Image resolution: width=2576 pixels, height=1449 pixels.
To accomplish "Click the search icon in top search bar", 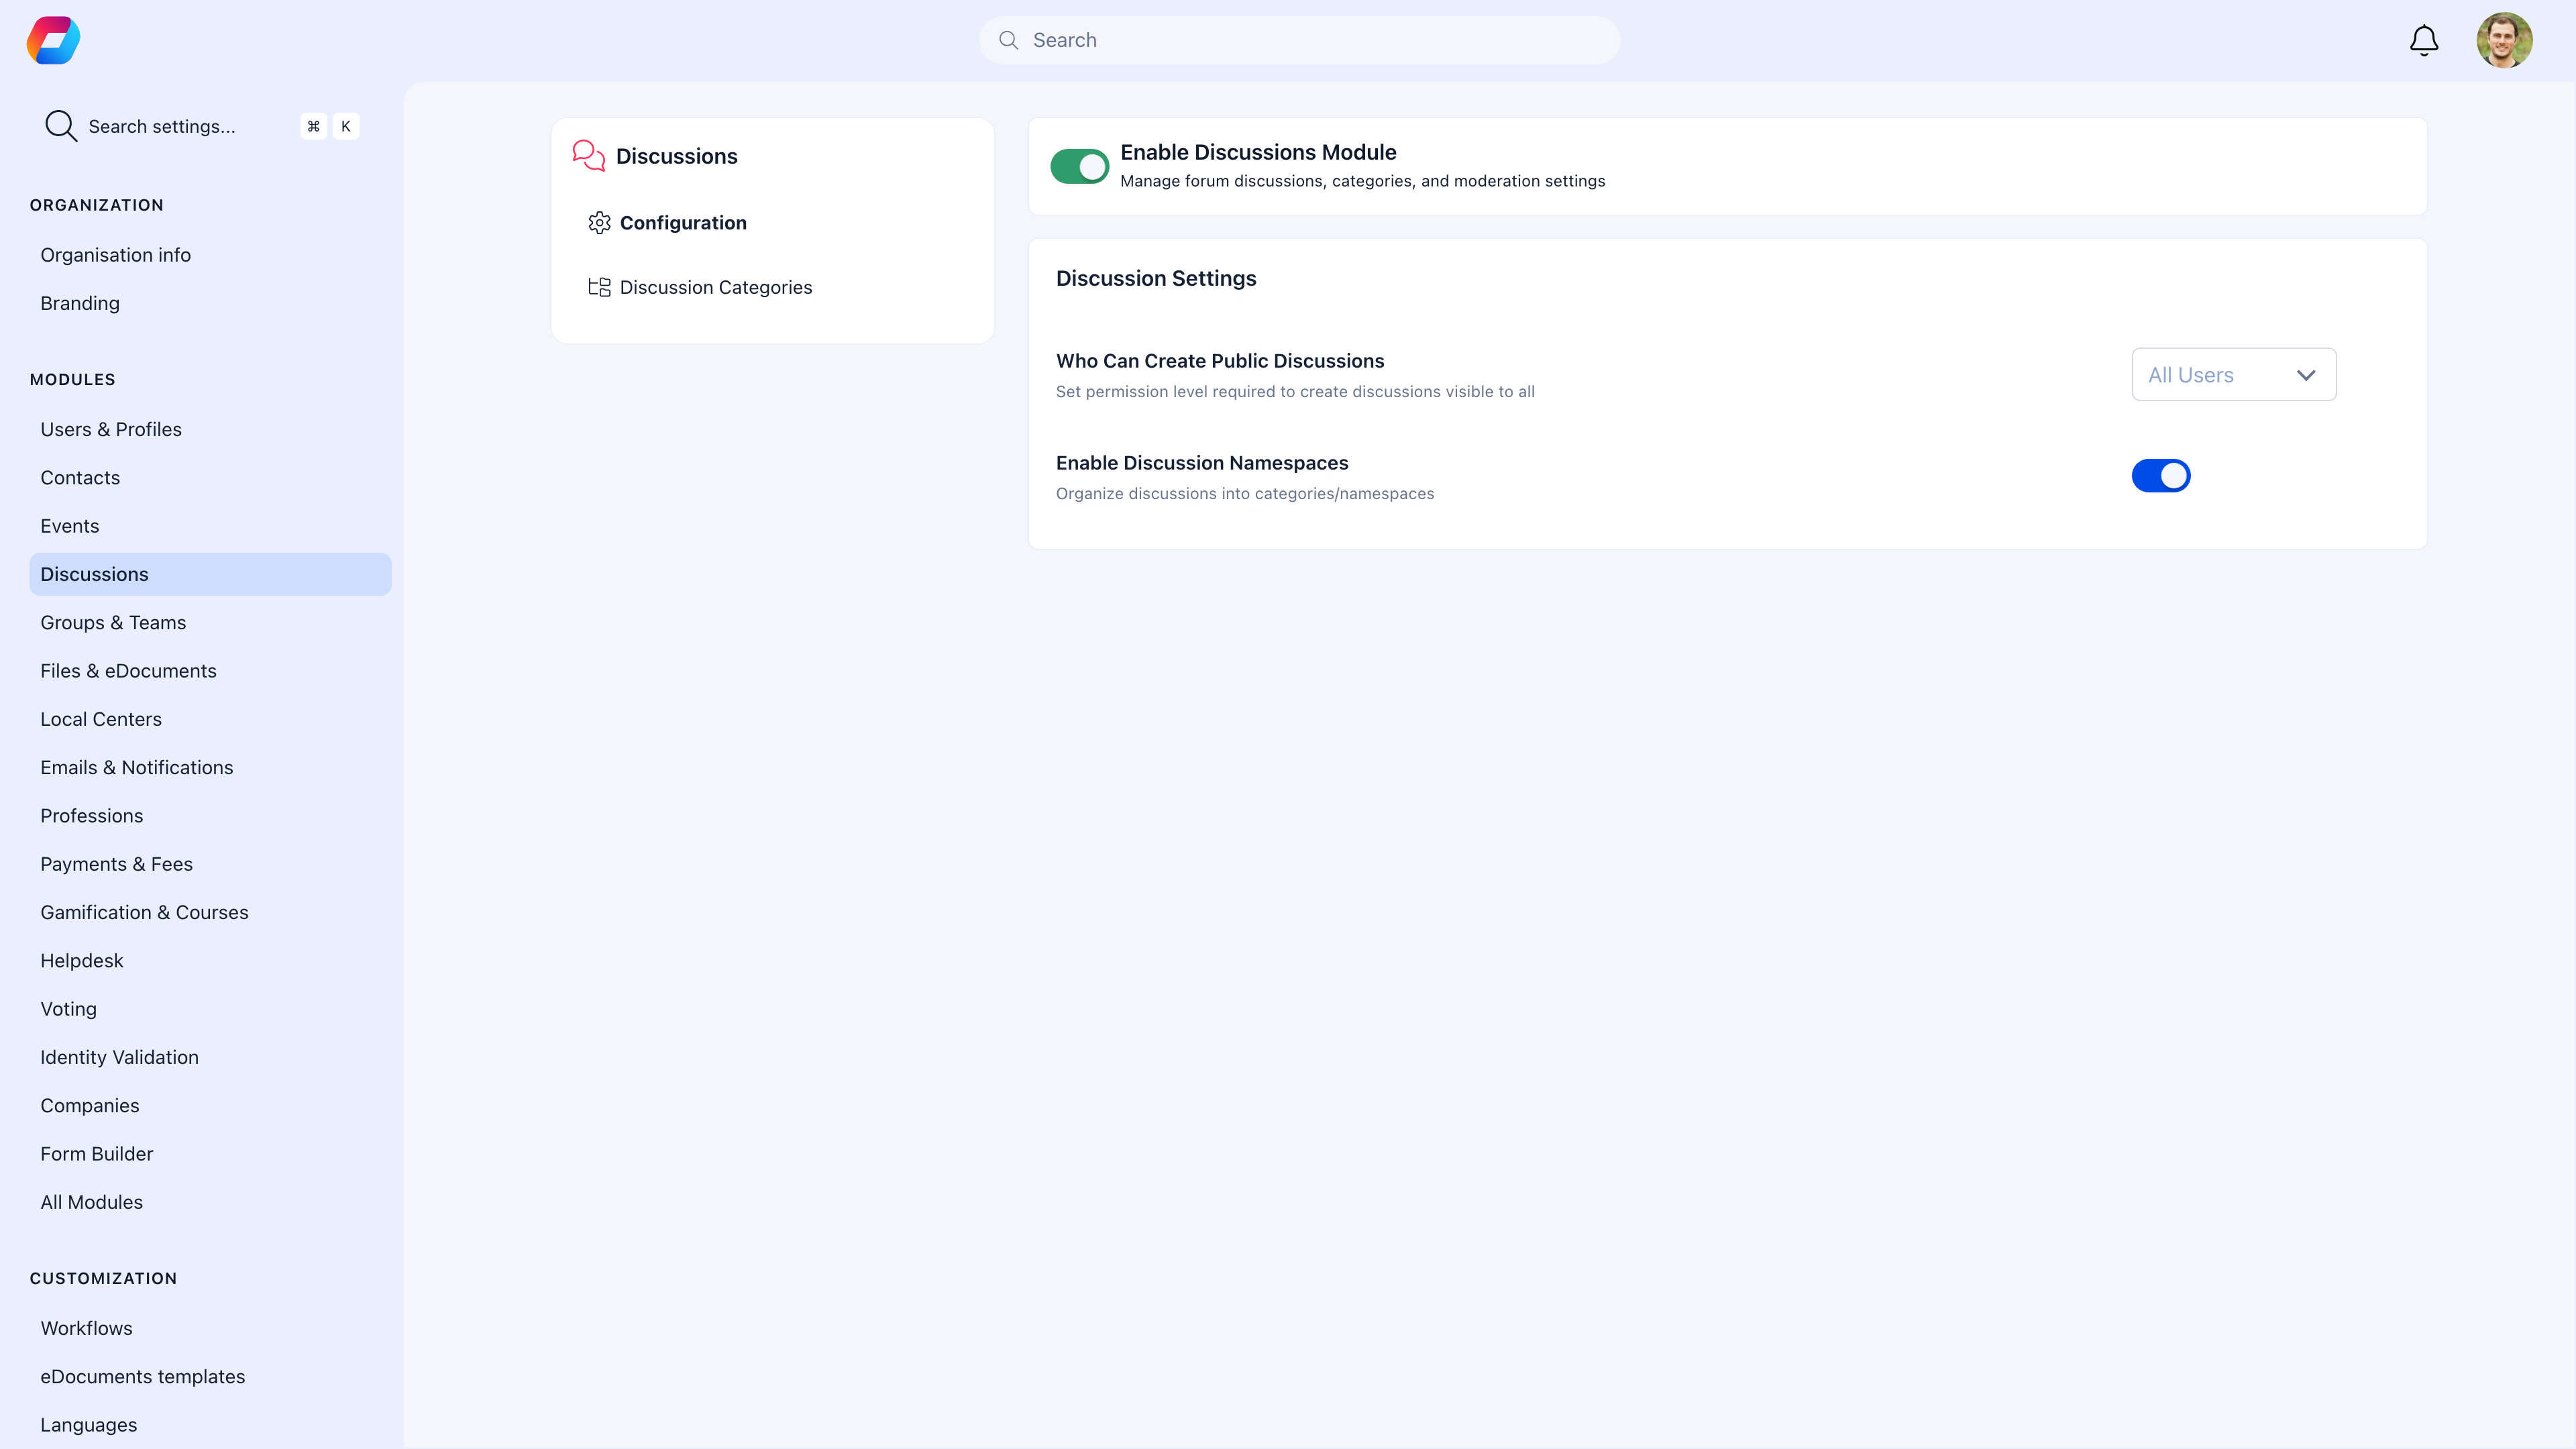I will click(1009, 40).
